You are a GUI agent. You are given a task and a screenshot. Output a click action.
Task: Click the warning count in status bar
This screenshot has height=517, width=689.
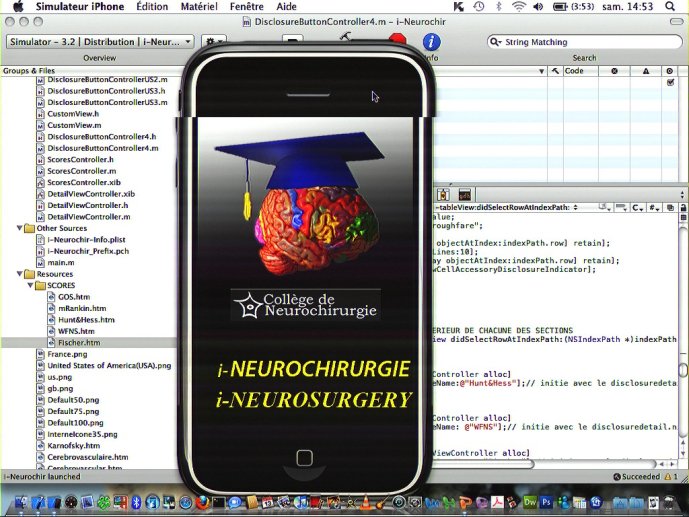tap(671, 477)
